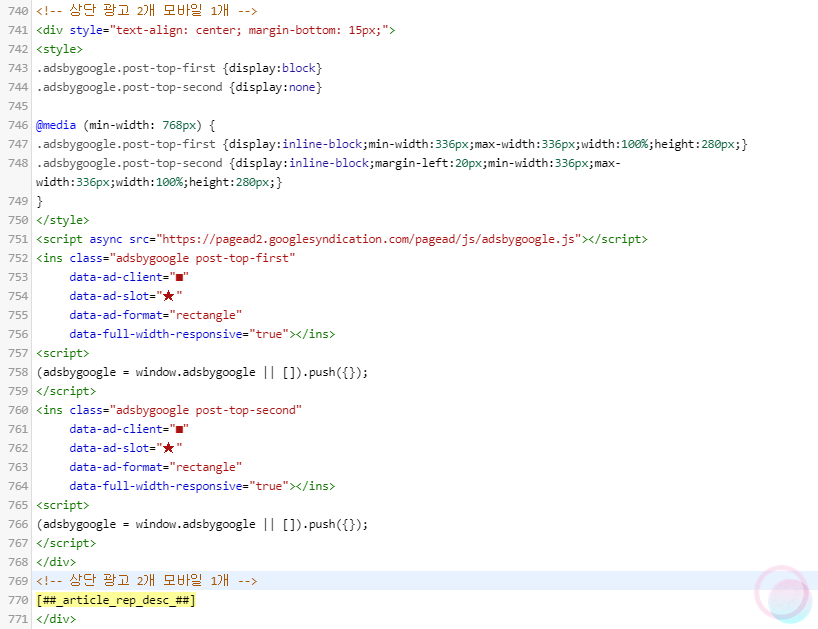Click opening script tag on line 757

click(x=63, y=353)
